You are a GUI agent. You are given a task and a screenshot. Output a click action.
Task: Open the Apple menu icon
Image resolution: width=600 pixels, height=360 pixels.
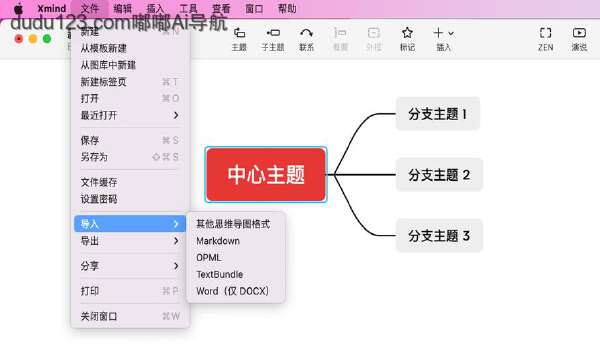18,8
